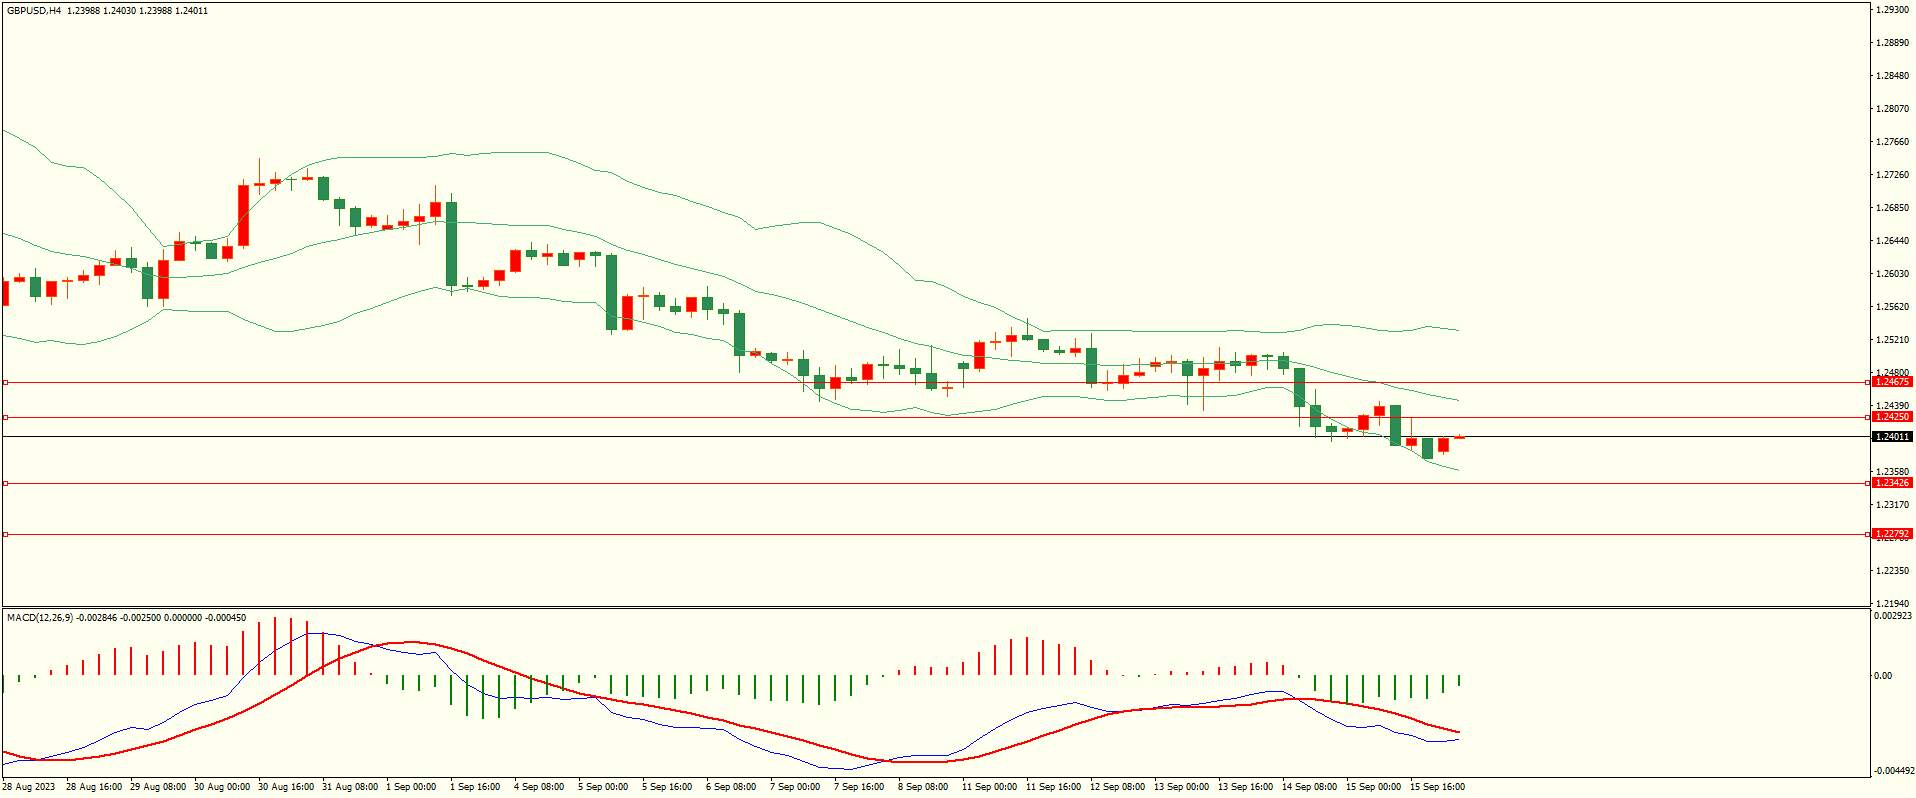Click the 30 Aug 16:00 time label

(285, 787)
